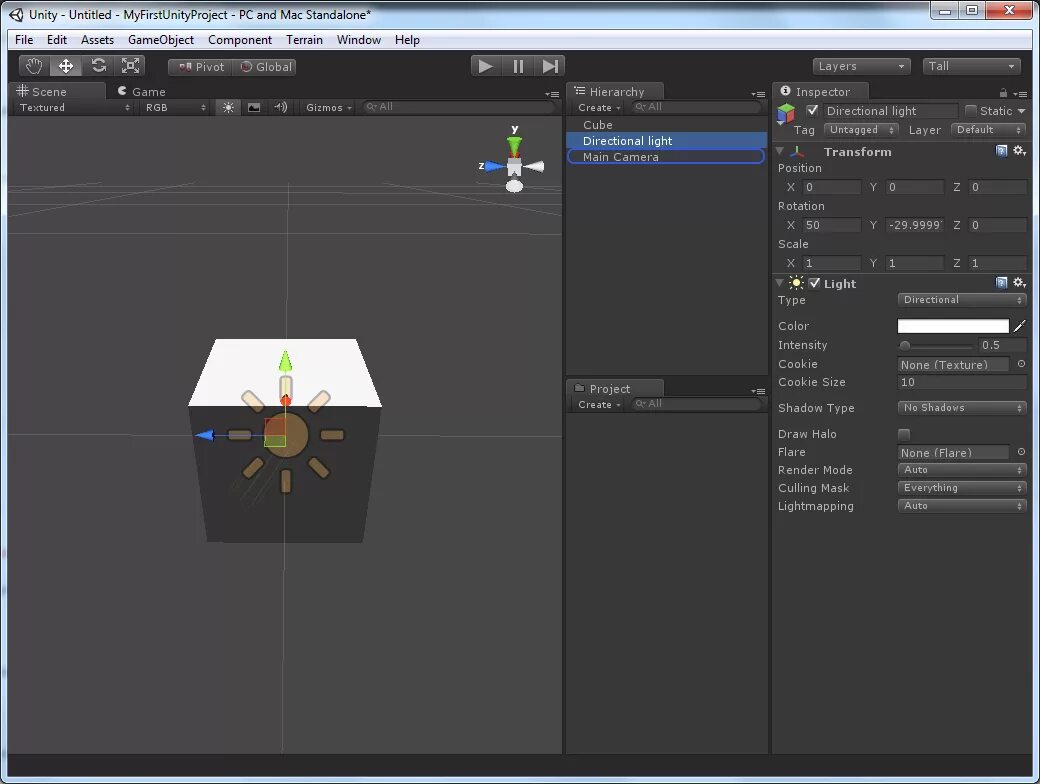Open the Transform help icon
Screen dimensions: 1040x784
click(x=1002, y=151)
